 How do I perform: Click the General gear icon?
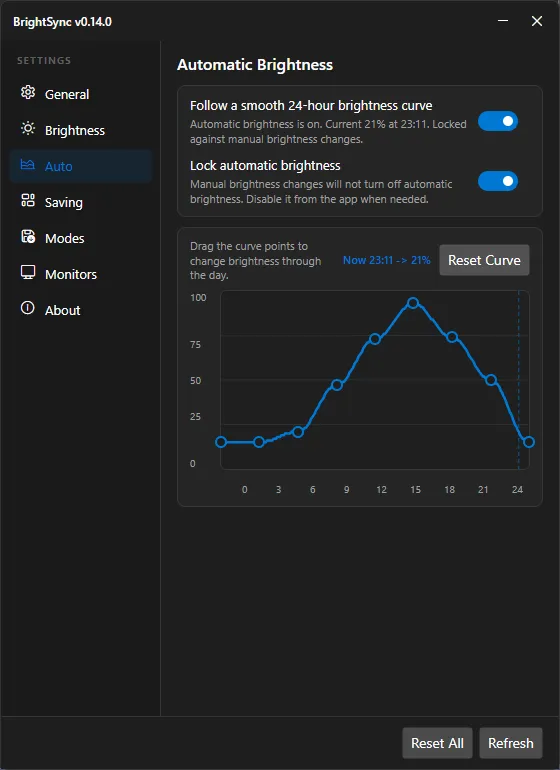coord(28,92)
